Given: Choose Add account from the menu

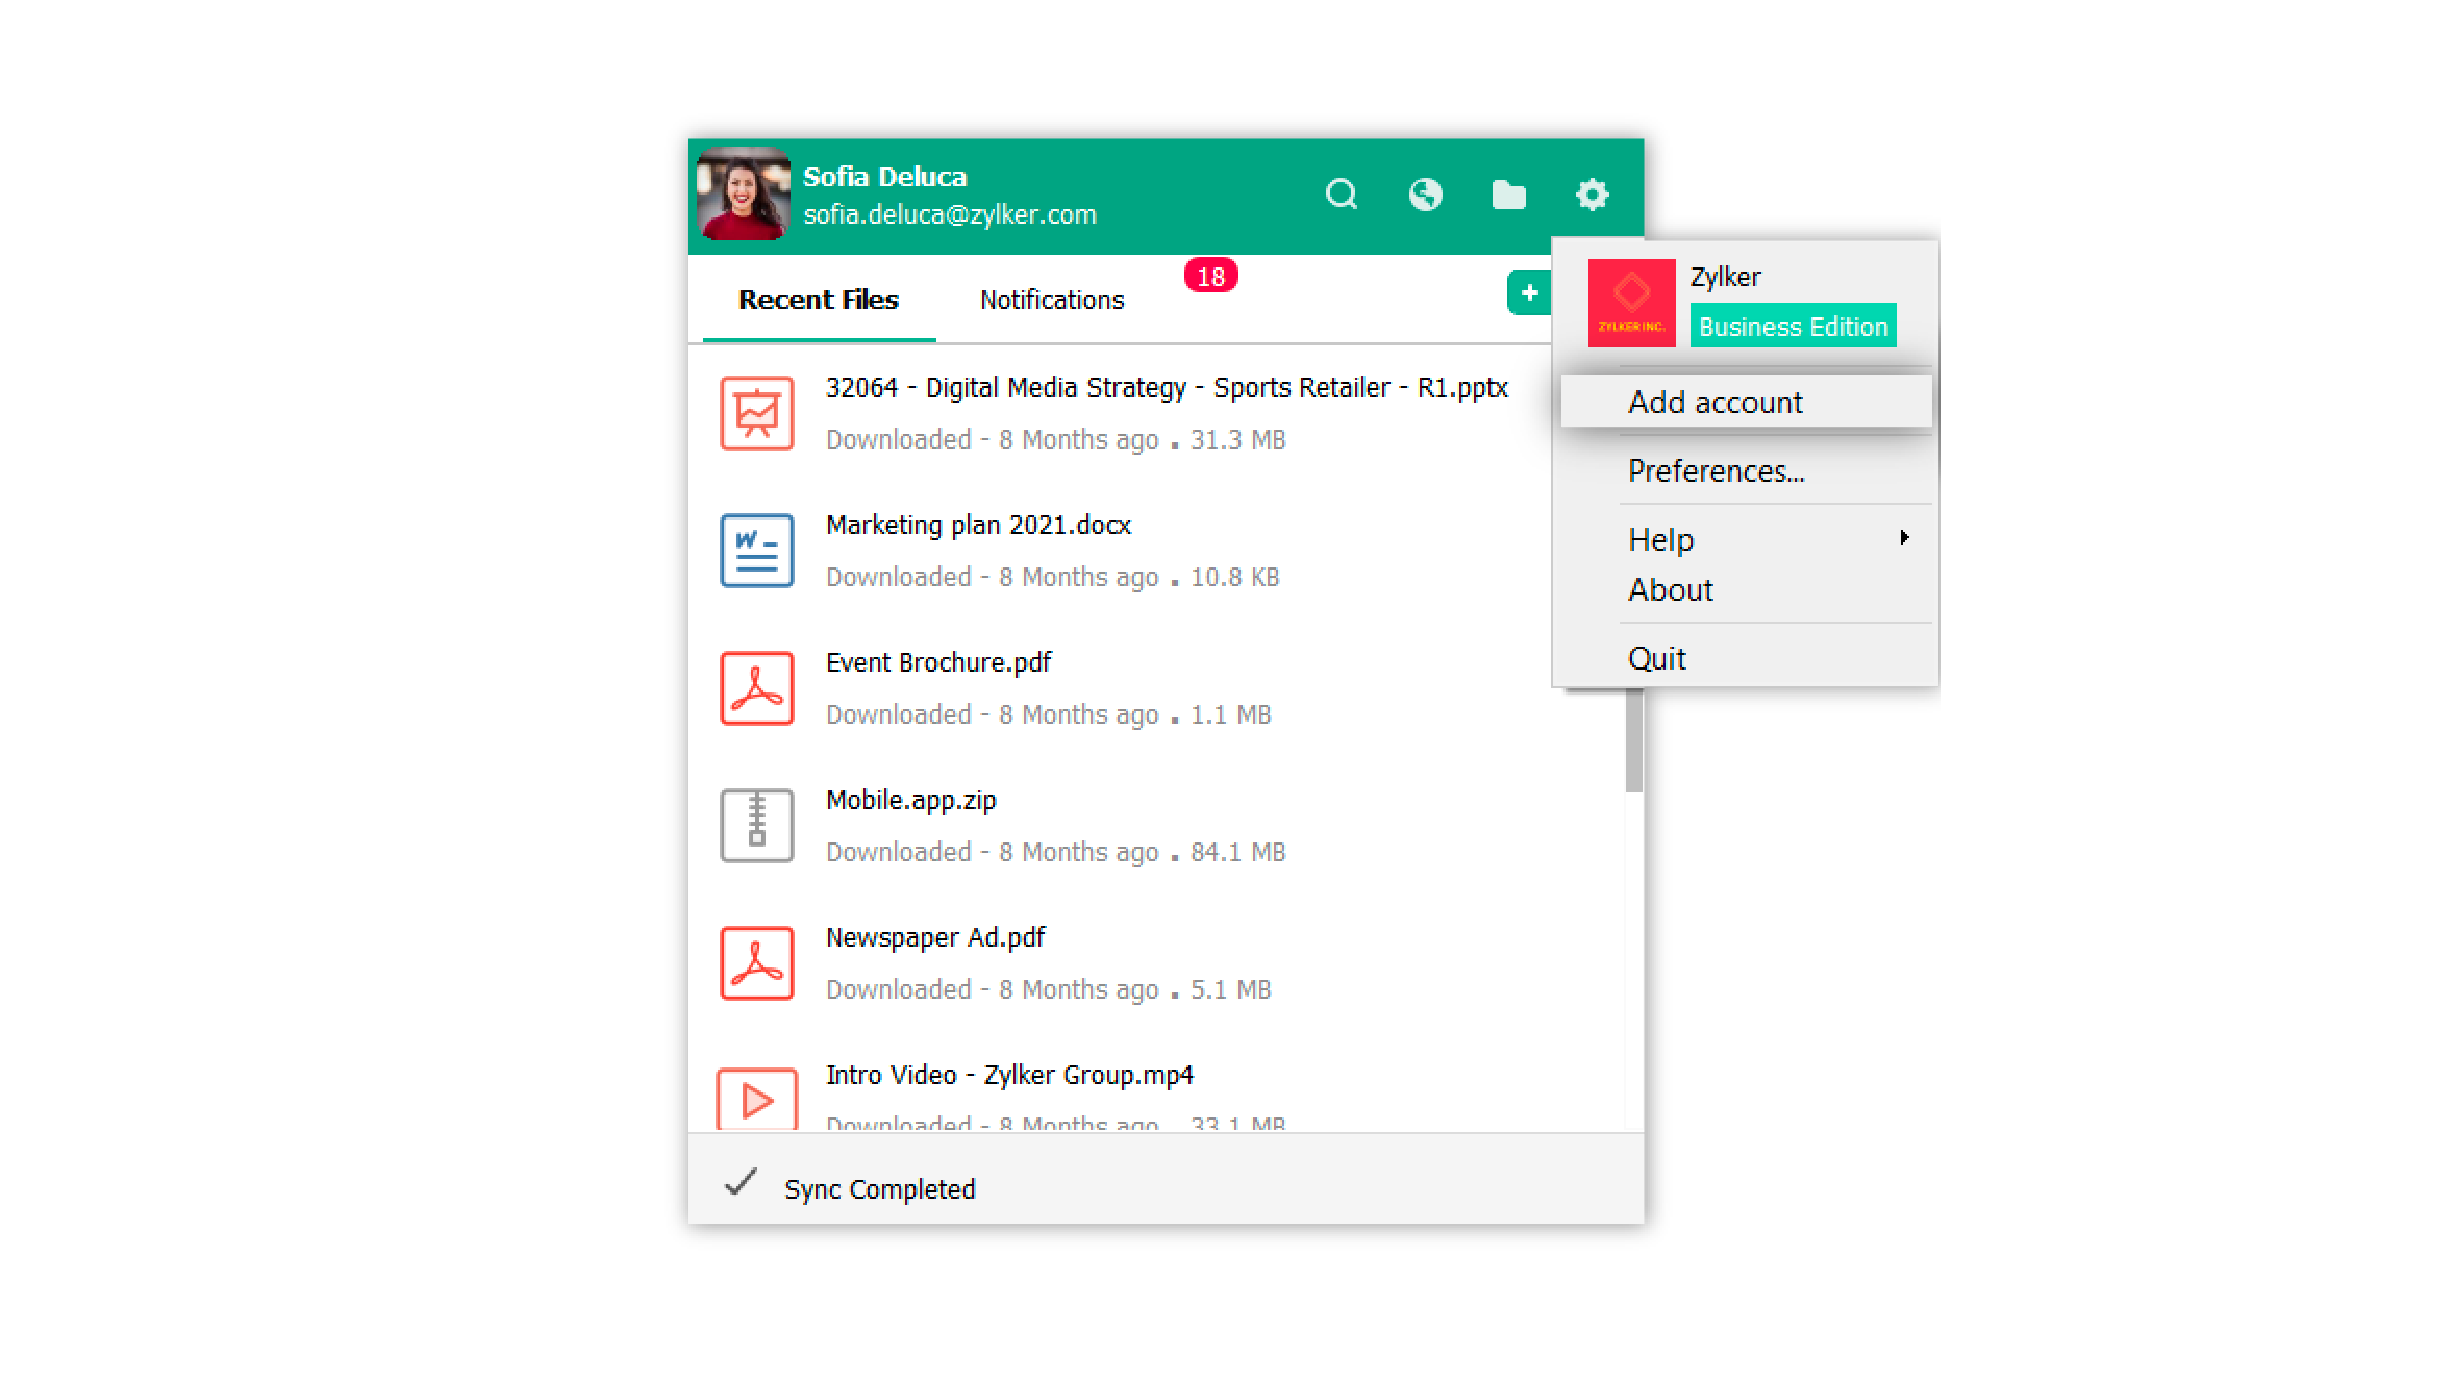Looking at the screenshot, I should point(1714,402).
